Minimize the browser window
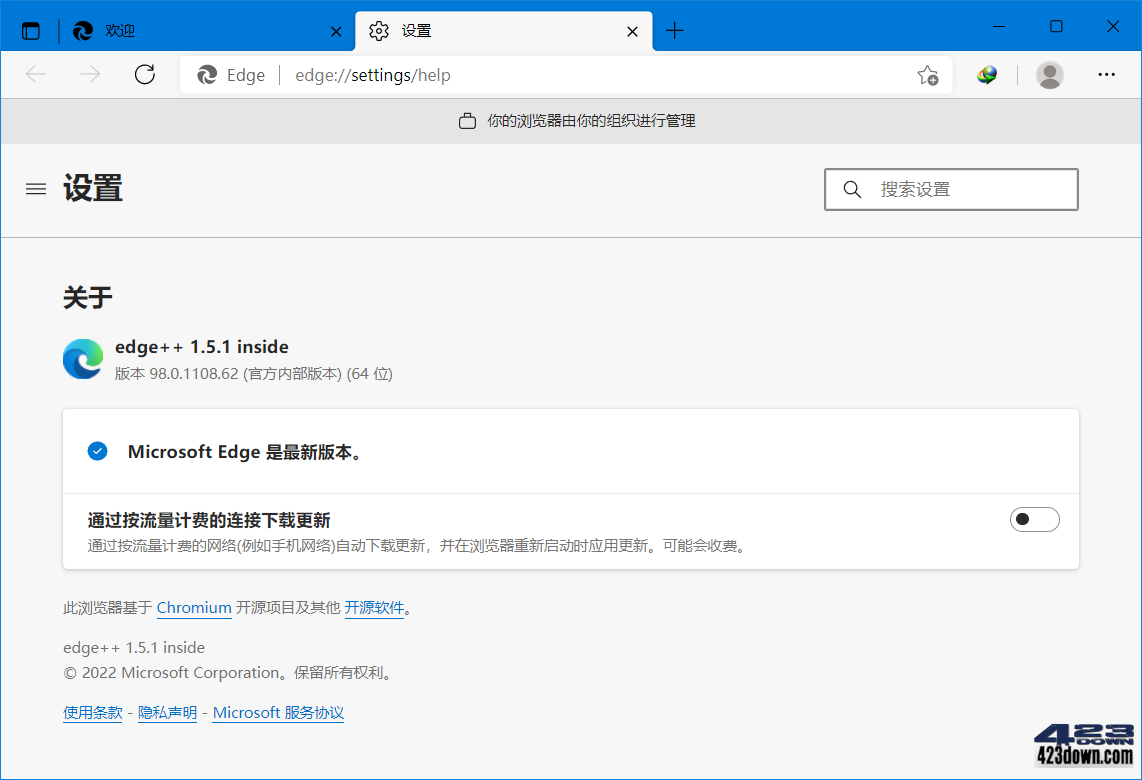This screenshot has height=780, width=1142. pos(999,27)
